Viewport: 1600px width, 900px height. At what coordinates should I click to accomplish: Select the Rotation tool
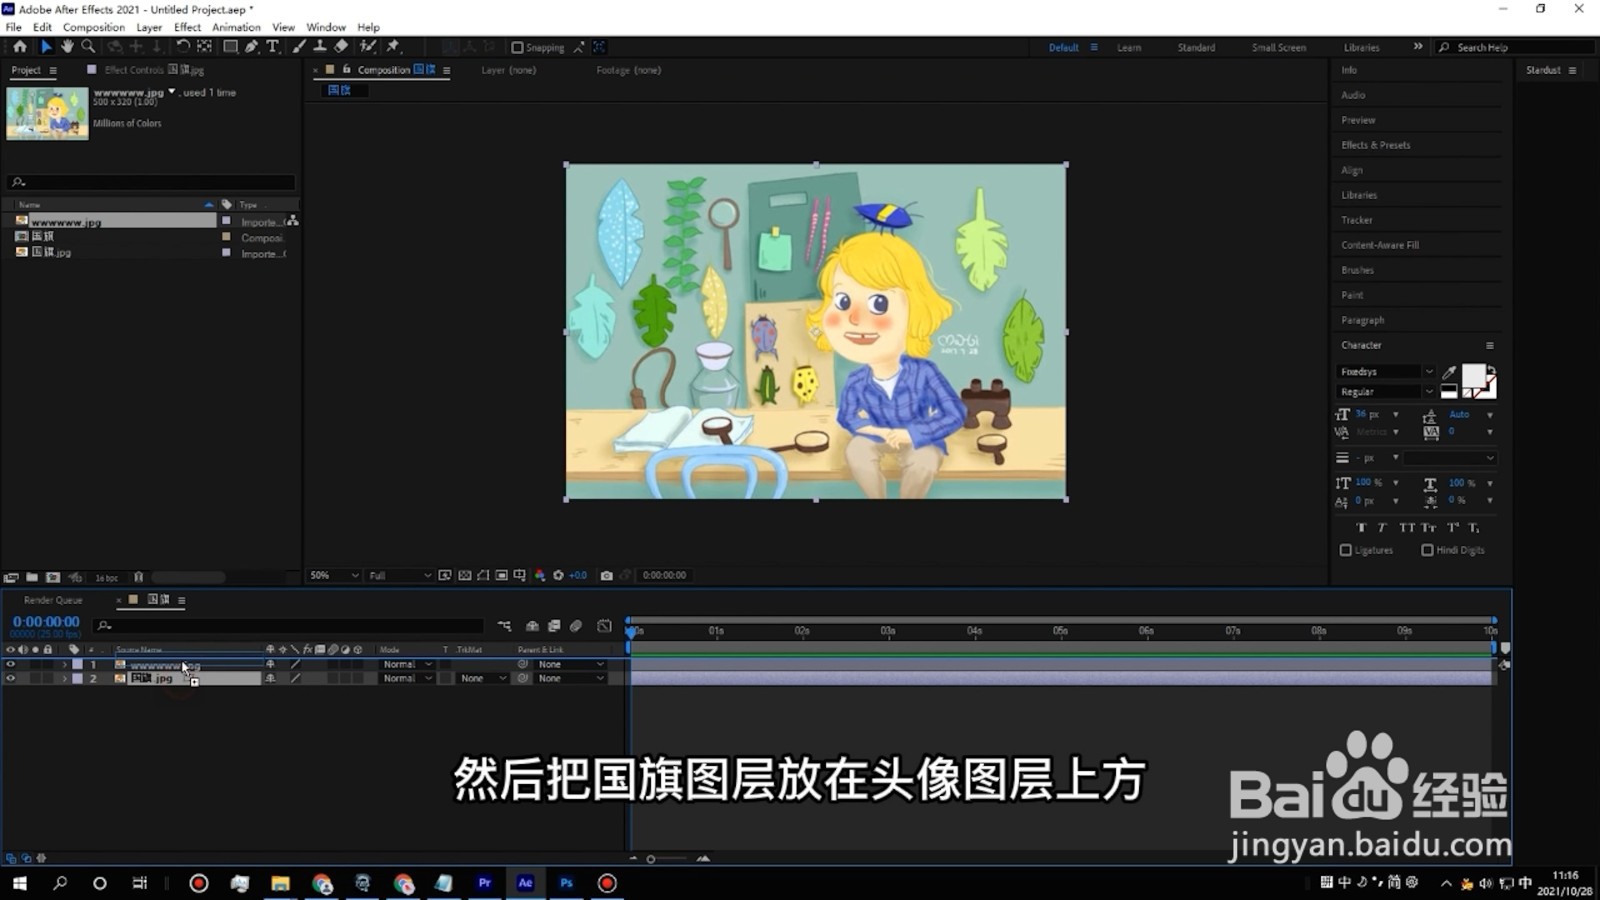[183, 46]
